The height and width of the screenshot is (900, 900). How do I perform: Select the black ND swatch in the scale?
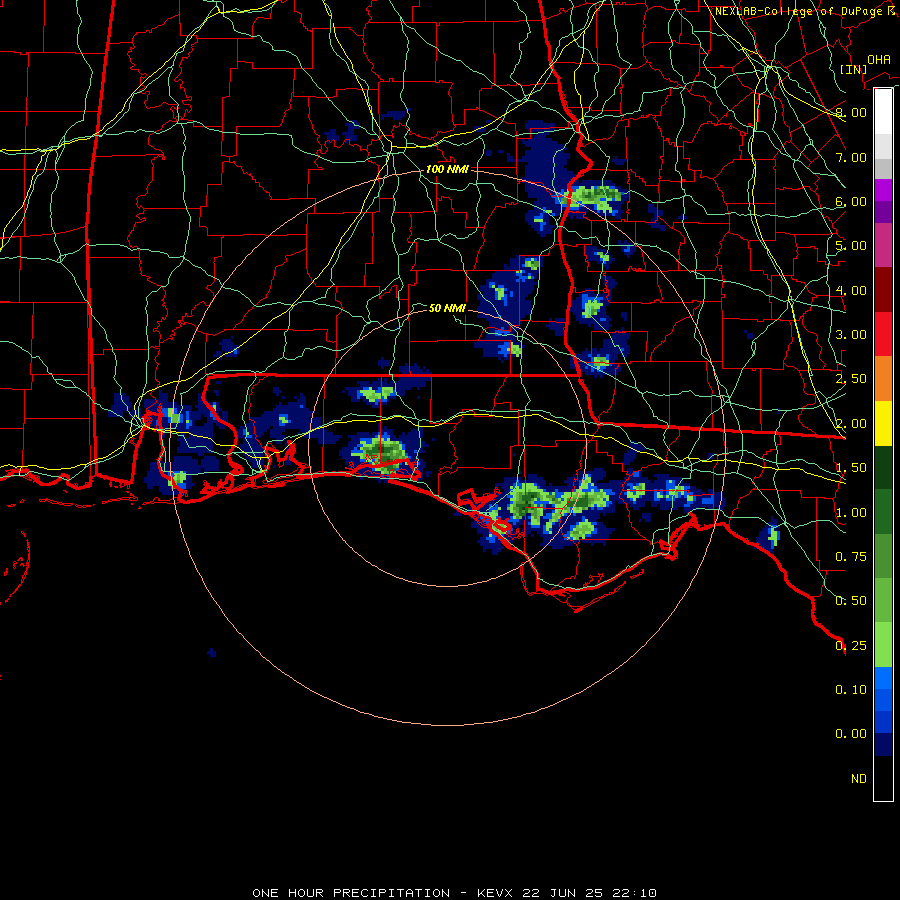(883, 778)
